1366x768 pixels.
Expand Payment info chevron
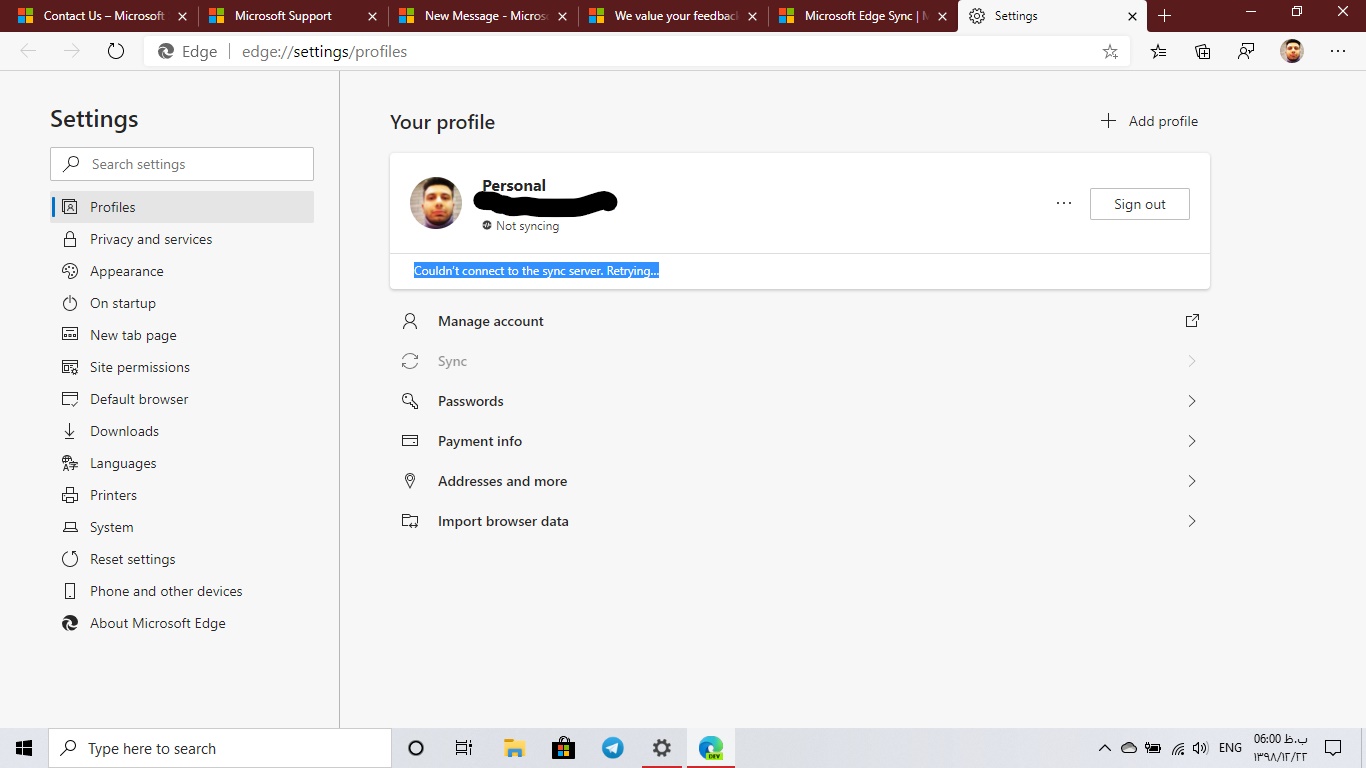1192,441
